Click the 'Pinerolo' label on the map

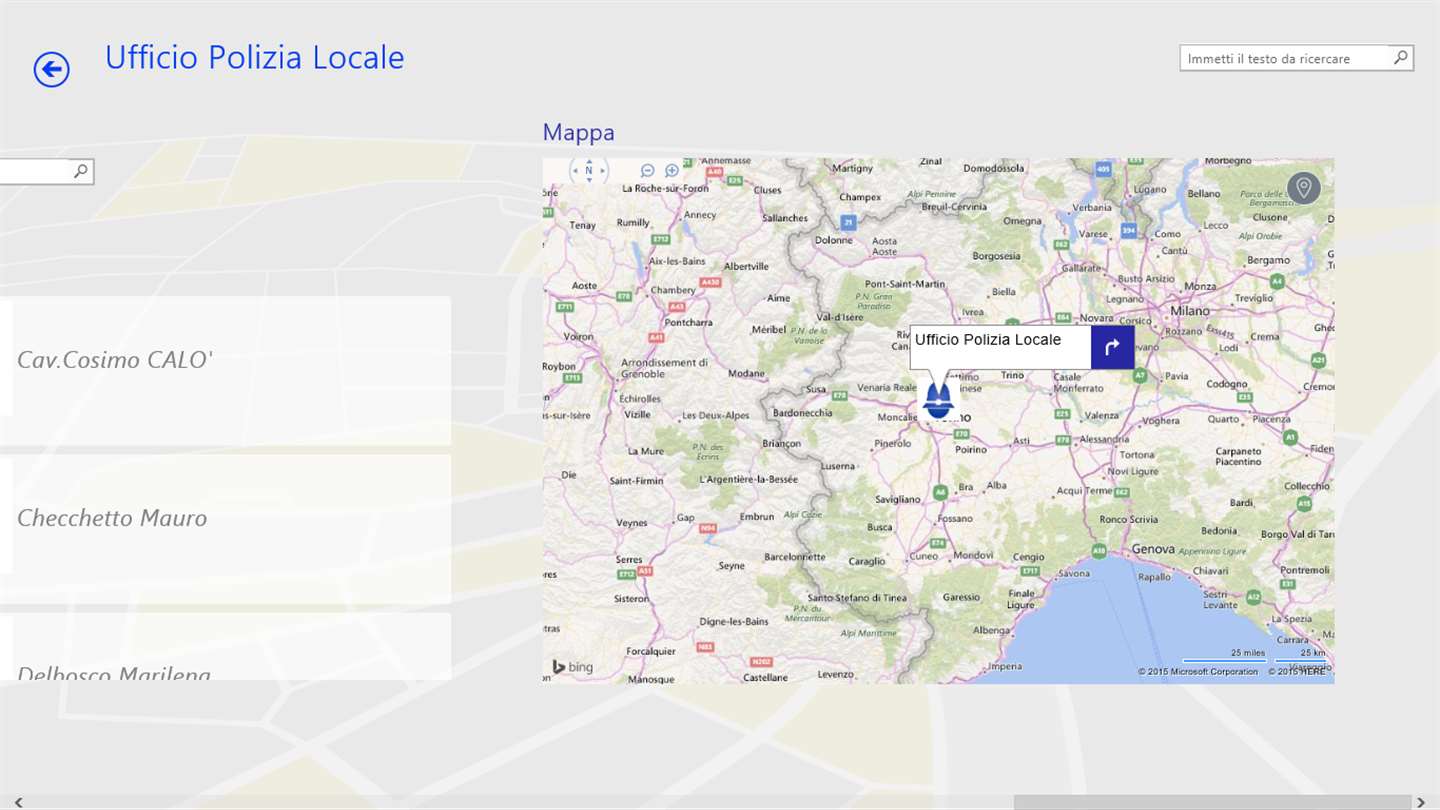click(x=892, y=443)
